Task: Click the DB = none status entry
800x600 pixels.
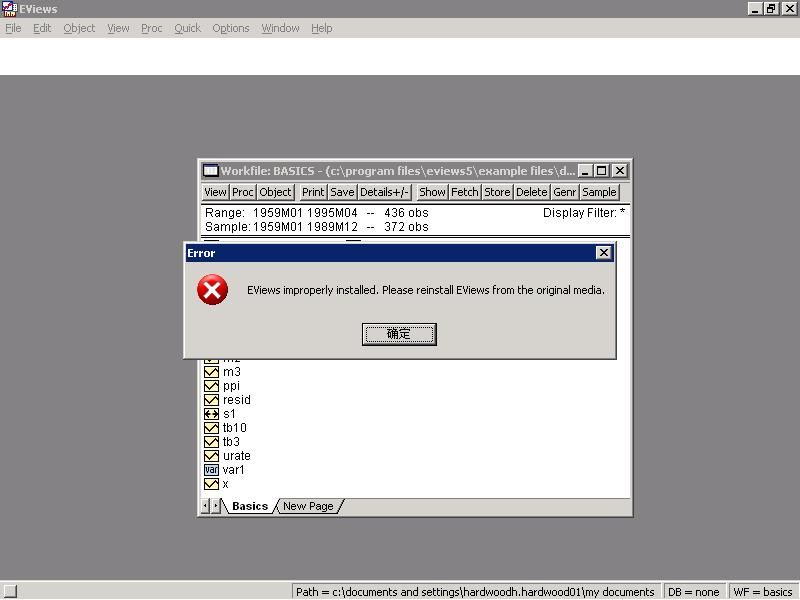Action: [693, 592]
